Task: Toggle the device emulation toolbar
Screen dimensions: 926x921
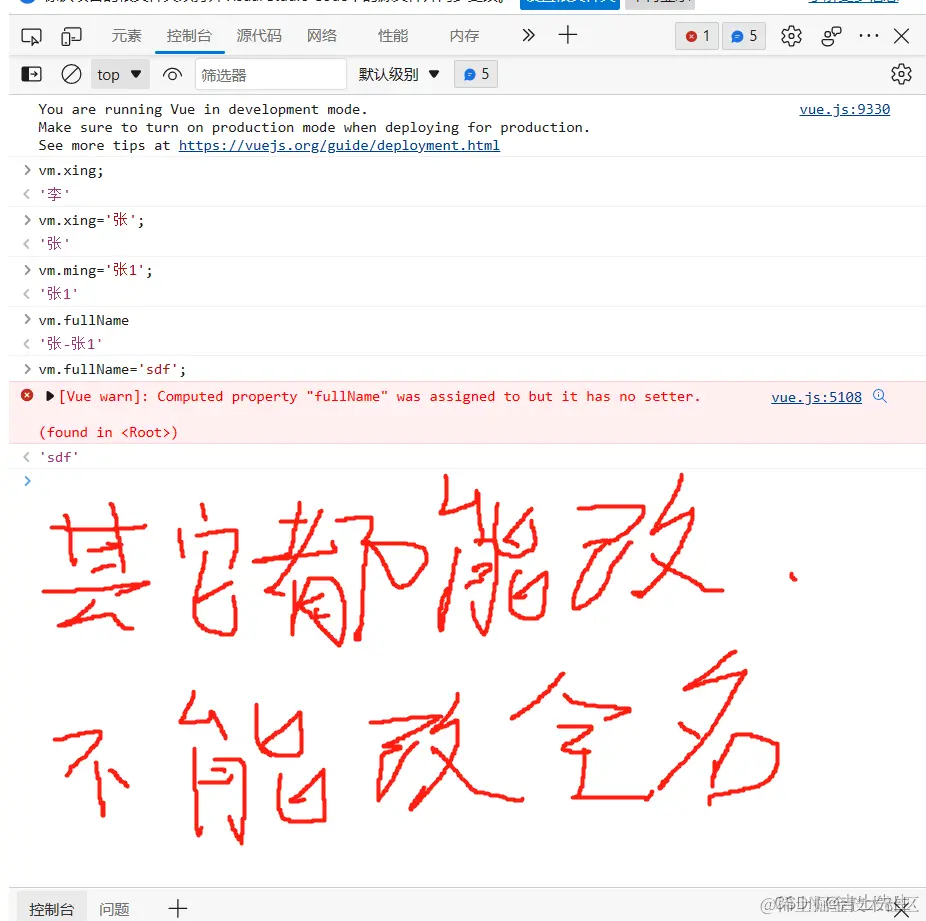Action: click(69, 35)
